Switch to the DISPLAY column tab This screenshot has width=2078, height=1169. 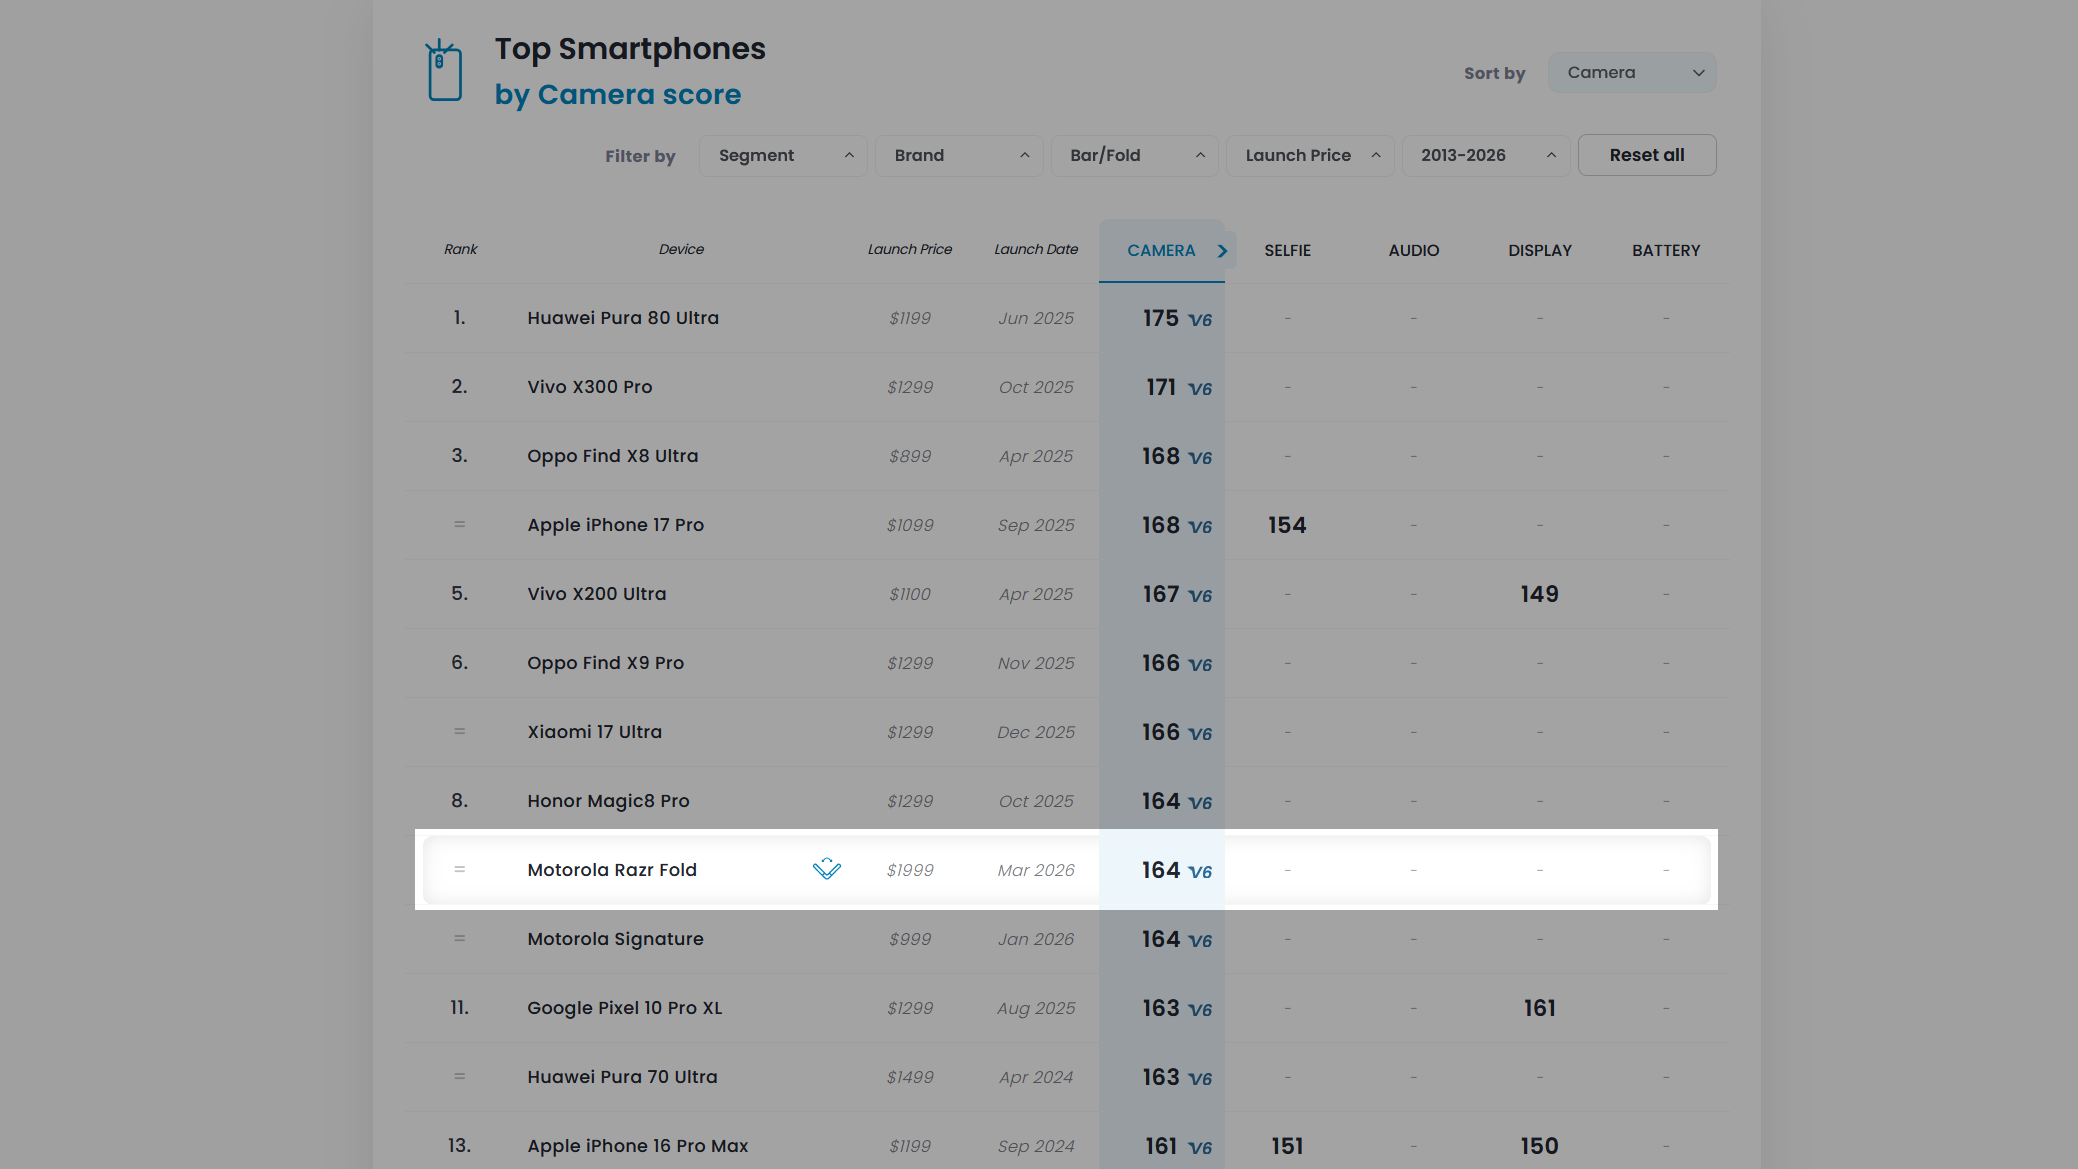(1539, 251)
